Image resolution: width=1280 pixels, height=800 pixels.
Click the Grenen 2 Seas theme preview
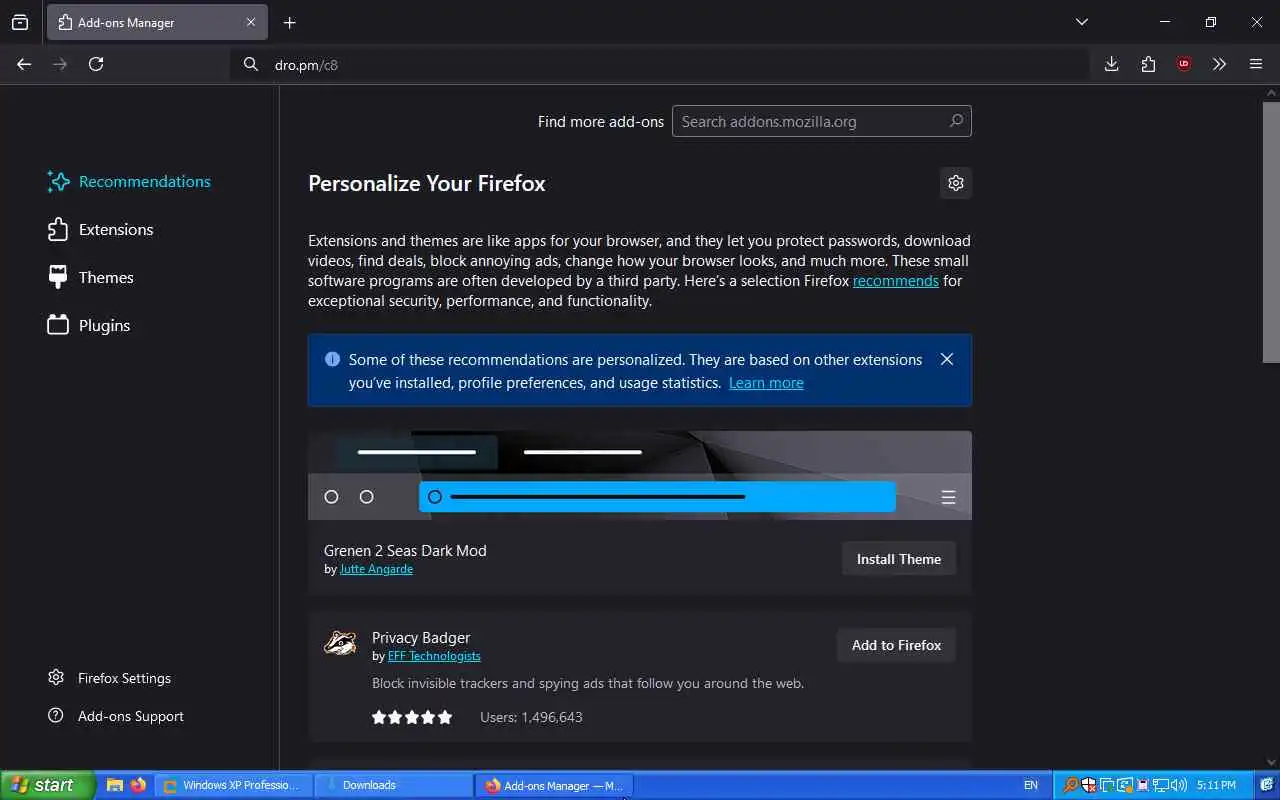(640, 475)
